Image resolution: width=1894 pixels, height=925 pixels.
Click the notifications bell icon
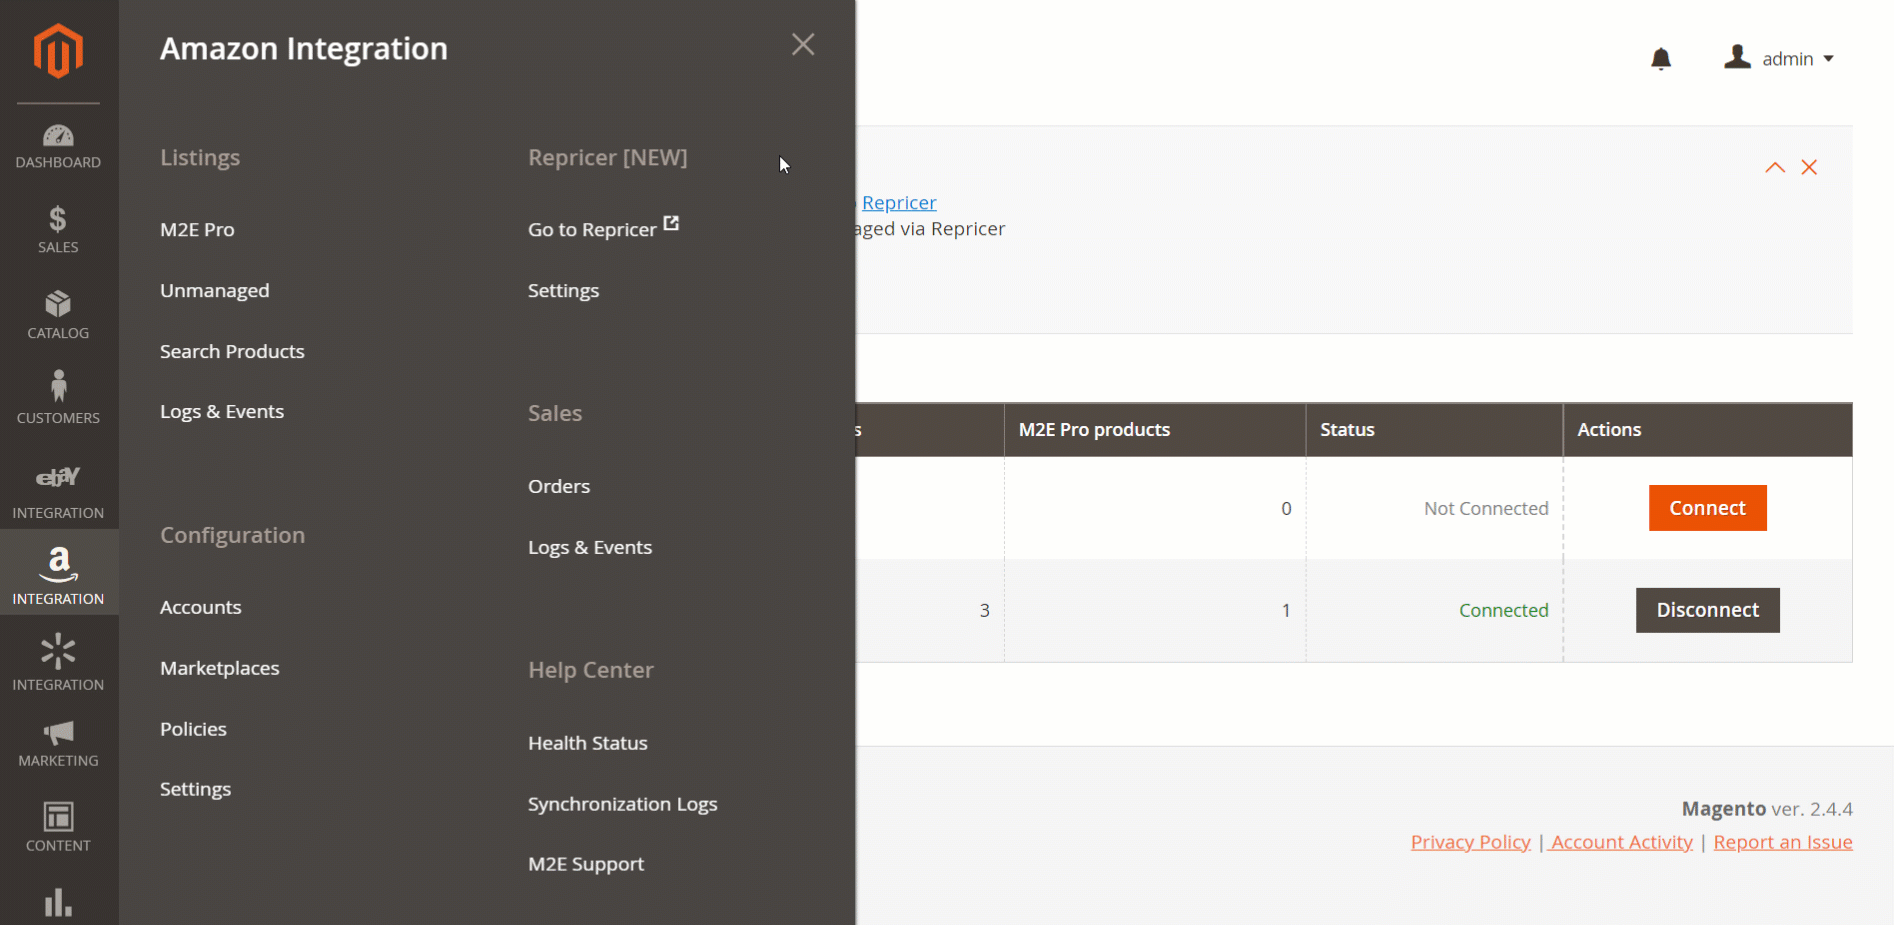pos(1660,59)
